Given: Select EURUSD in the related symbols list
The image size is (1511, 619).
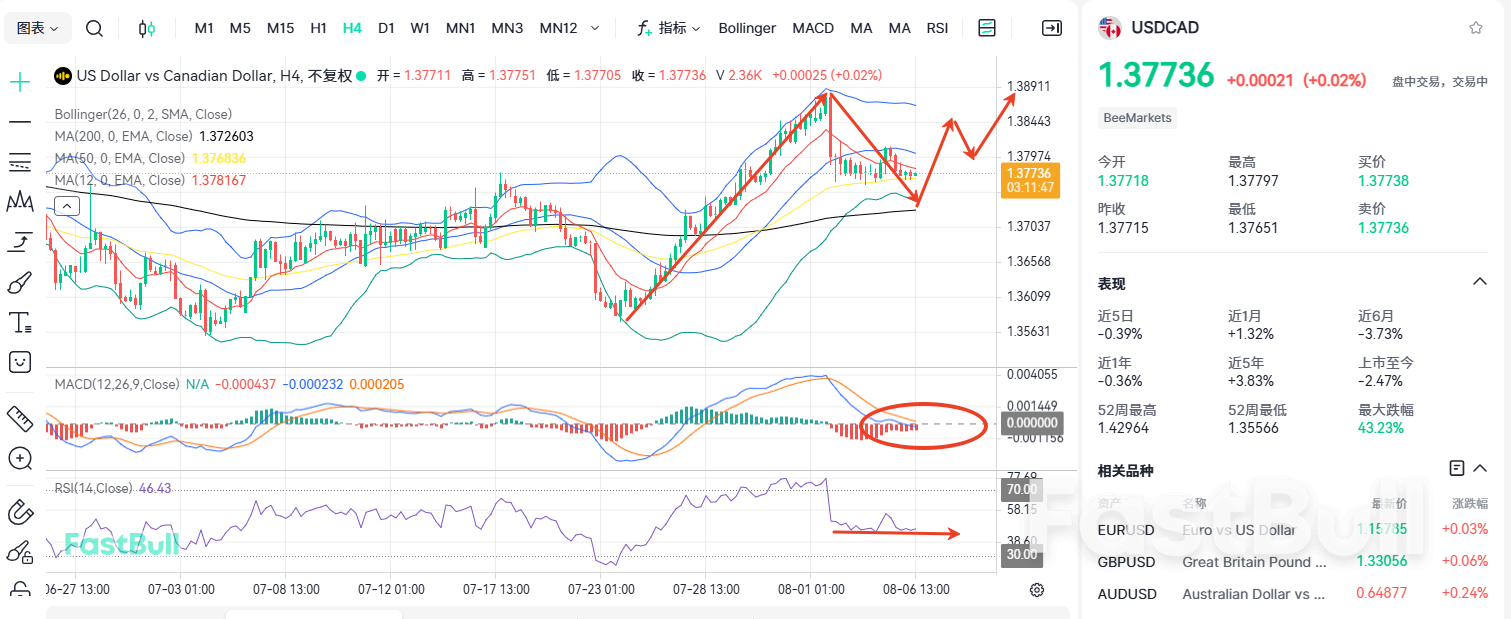Looking at the screenshot, I should (x=1126, y=530).
